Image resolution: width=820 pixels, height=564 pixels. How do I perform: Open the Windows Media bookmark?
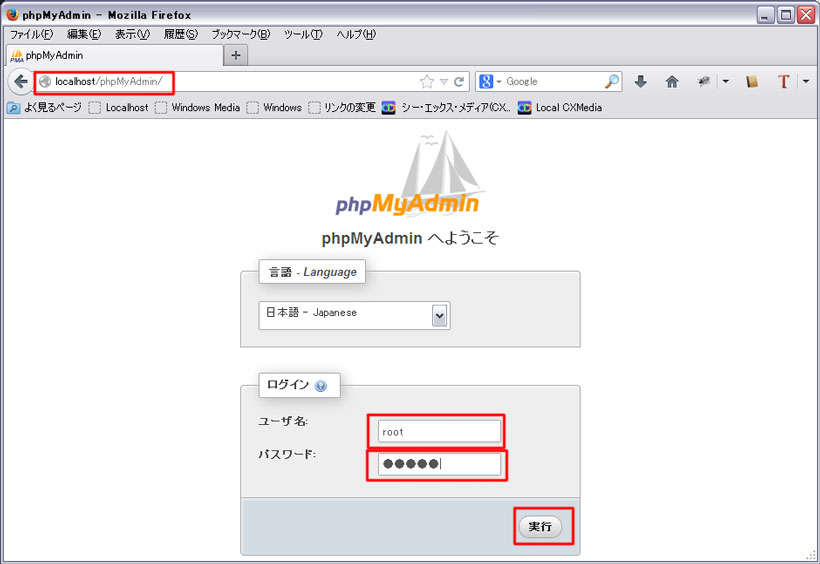[198, 108]
